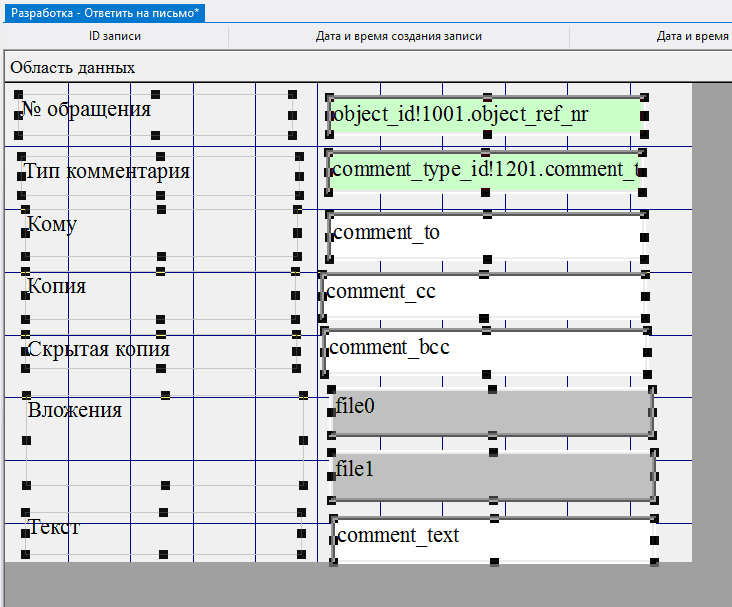The image size is (732, 607).
Task: Click the object_ref_nr green field
Action: tap(485, 115)
